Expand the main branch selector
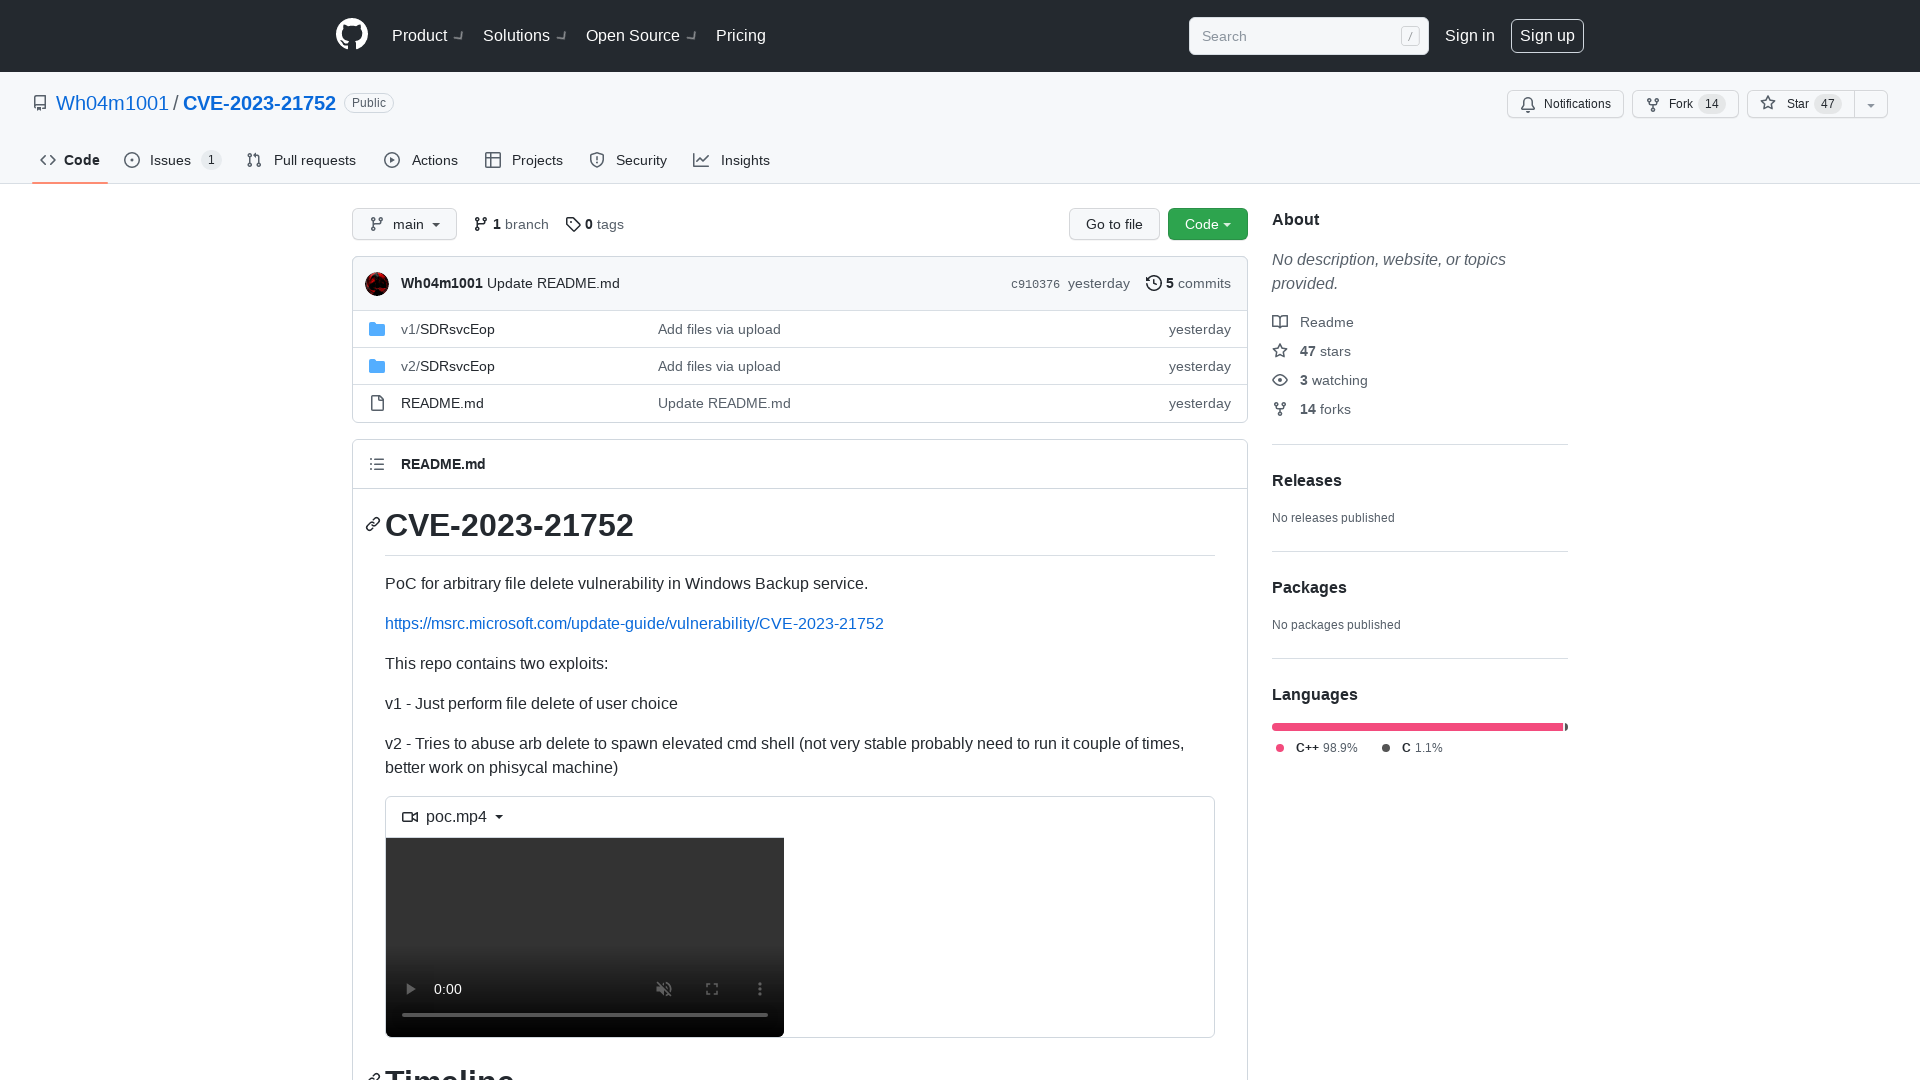 coord(404,223)
